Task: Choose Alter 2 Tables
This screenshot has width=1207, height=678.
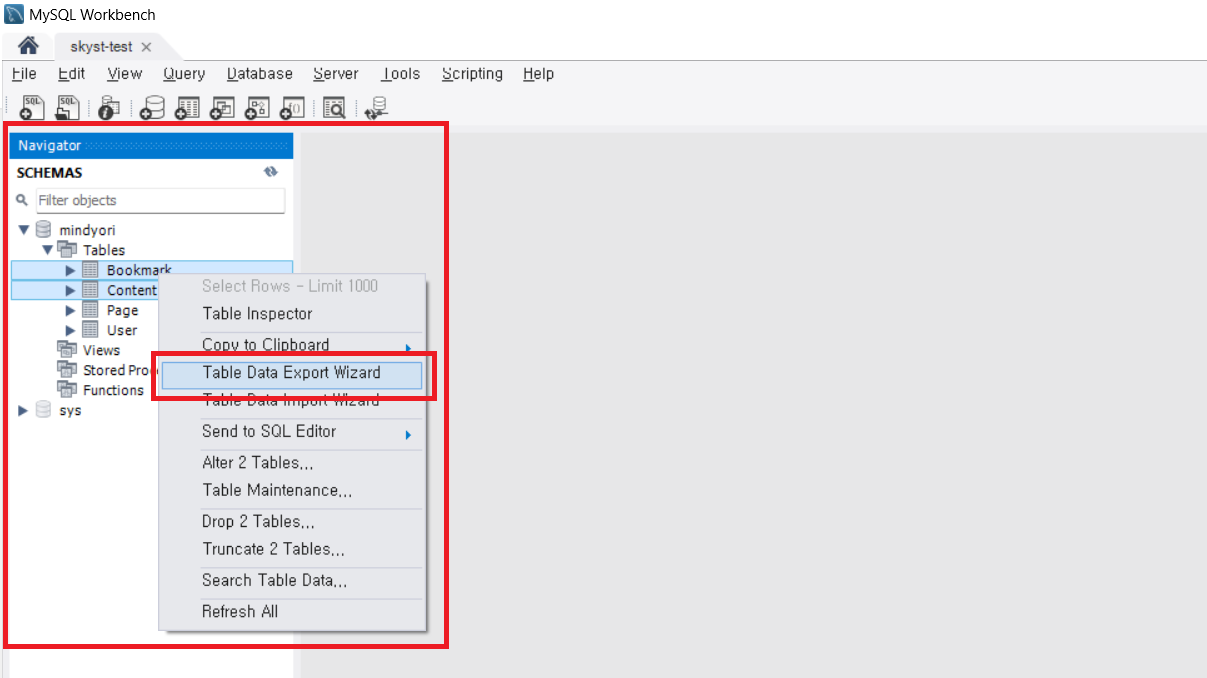Action: click(258, 462)
